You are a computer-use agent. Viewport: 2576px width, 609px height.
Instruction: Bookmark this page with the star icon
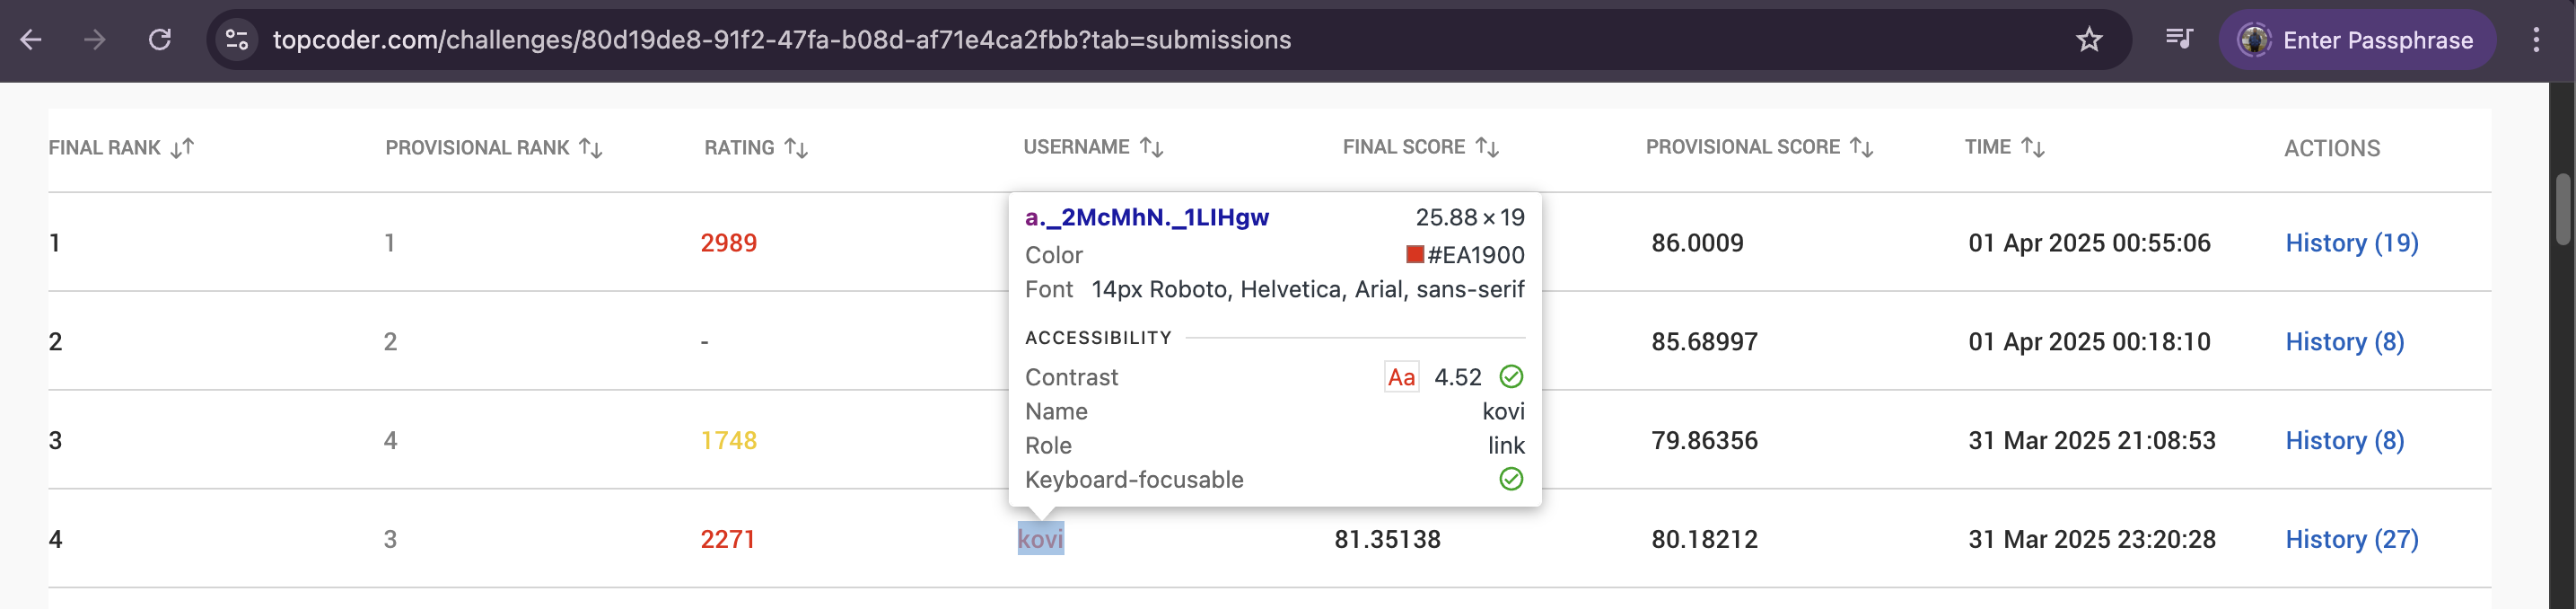(x=2089, y=40)
